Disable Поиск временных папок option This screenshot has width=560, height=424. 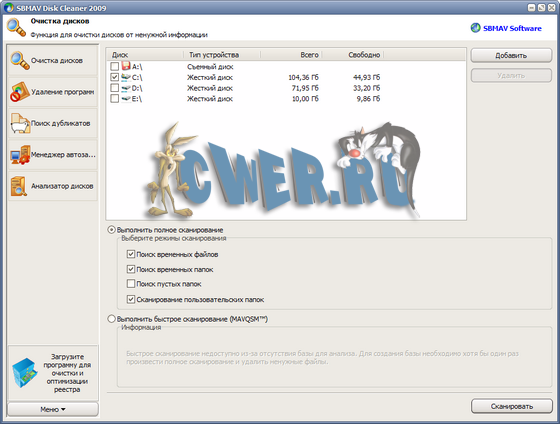tap(131, 269)
